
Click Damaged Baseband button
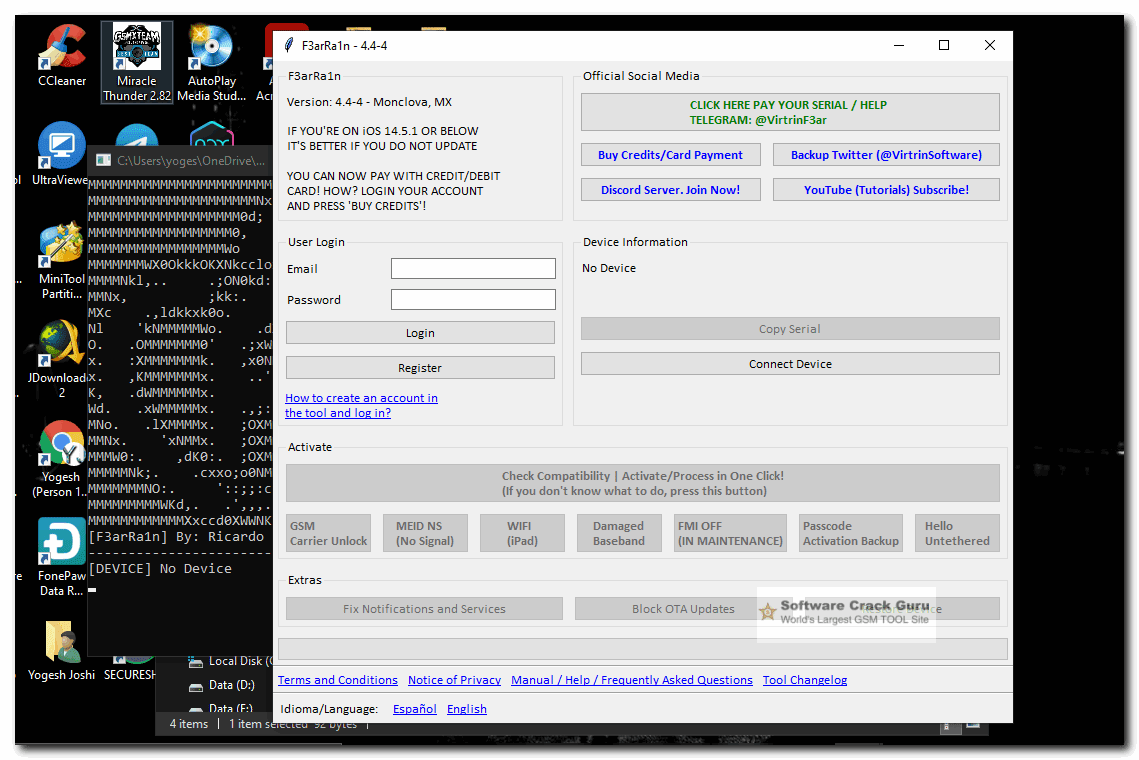(x=619, y=533)
